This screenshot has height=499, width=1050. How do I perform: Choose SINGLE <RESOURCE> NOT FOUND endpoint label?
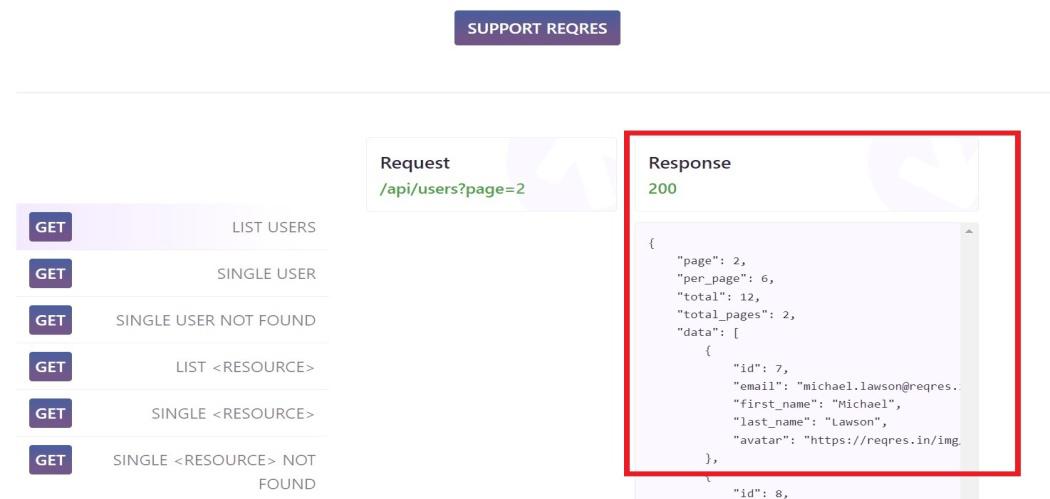(214, 472)
